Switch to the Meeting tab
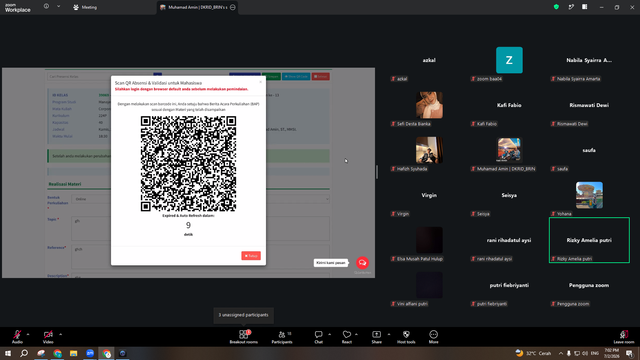The height and width of the screenshot is (360, 640). tap(85, 7)
